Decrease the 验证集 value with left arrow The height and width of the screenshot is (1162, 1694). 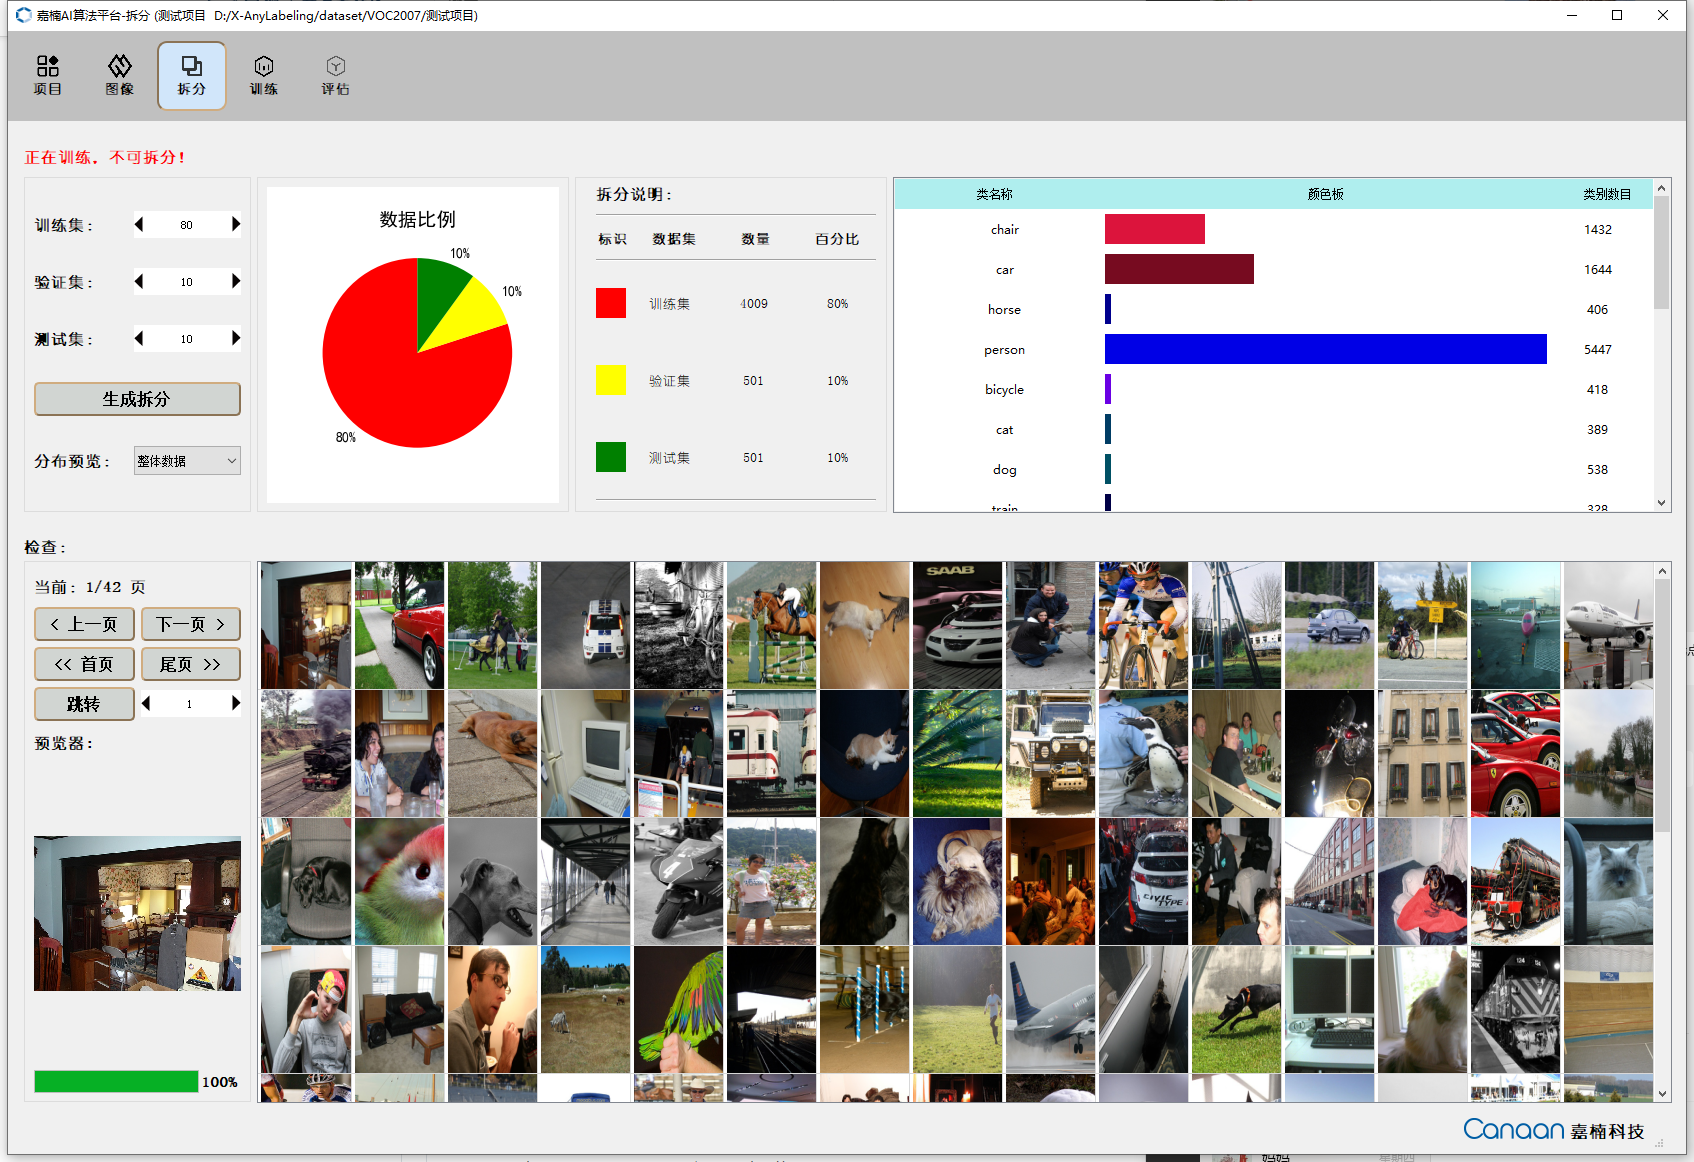[x=139, y=281]
